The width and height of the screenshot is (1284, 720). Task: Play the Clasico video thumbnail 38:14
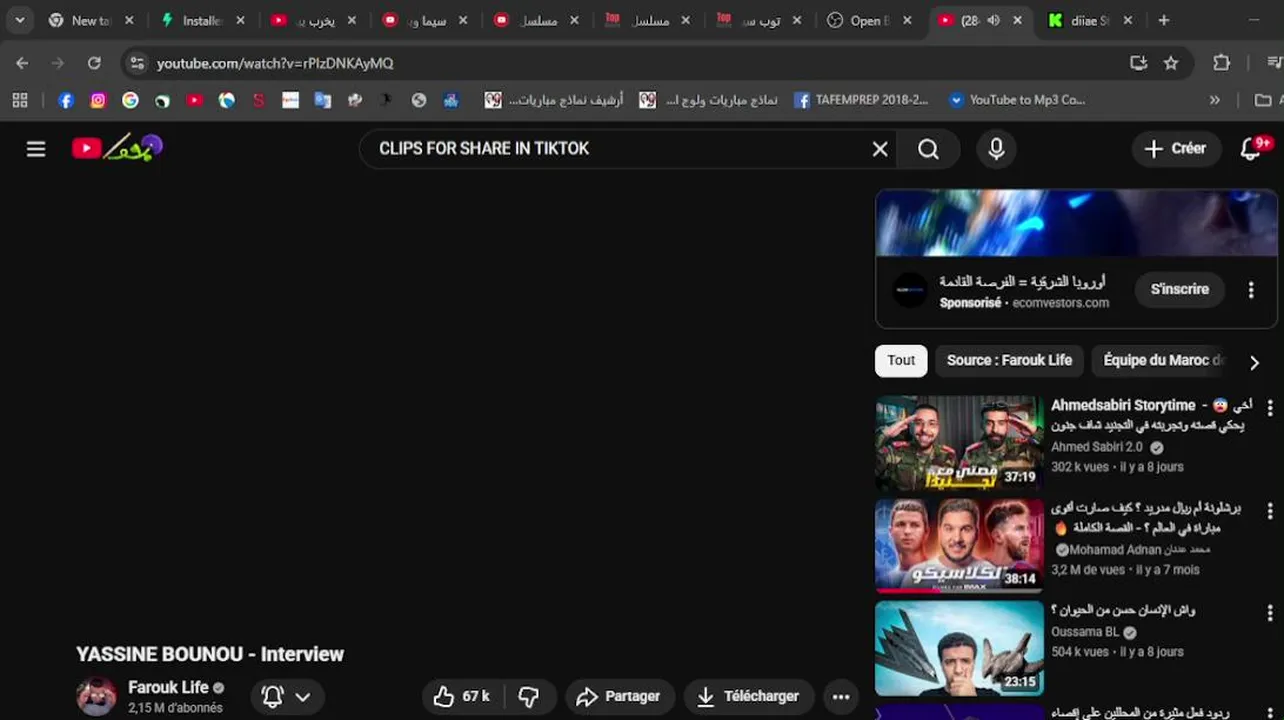(959, 546)
